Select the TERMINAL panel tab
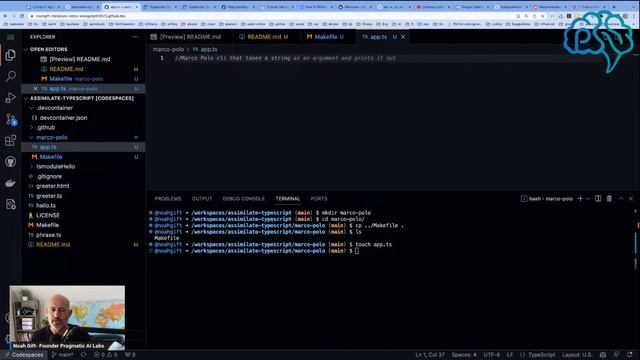The image size is (640, 360). point(288,199)
